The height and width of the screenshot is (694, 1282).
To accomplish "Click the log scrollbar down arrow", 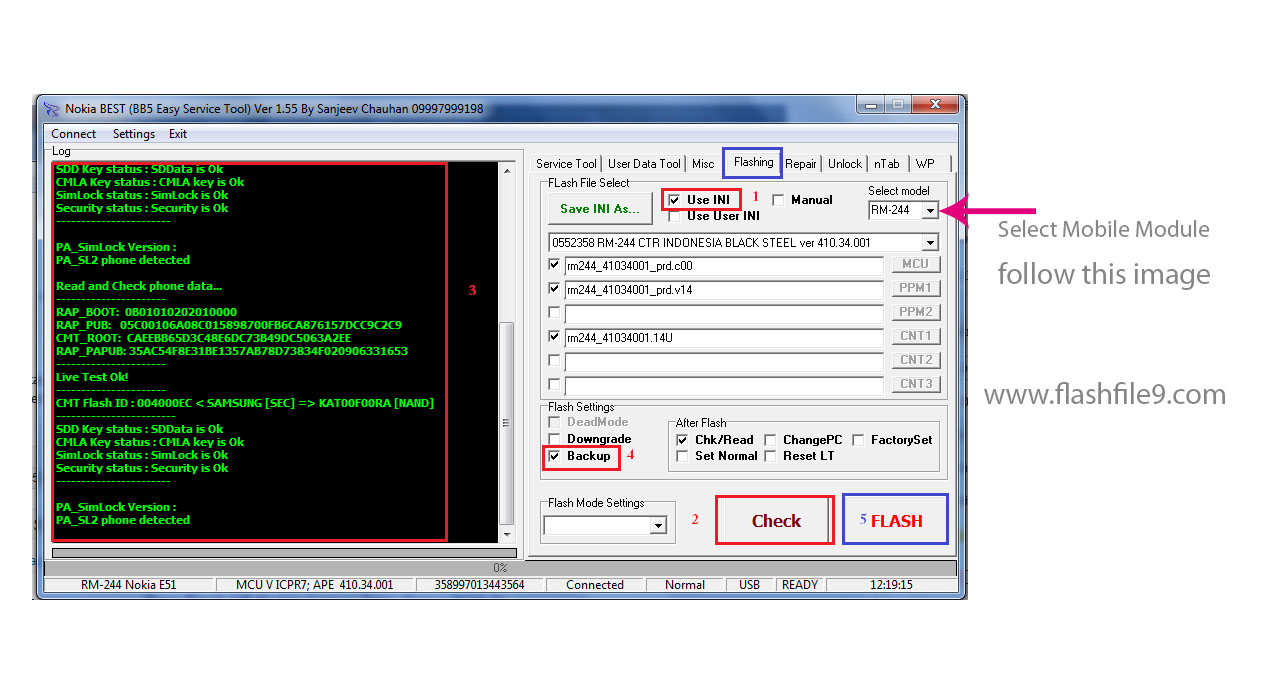I will 506,535.
